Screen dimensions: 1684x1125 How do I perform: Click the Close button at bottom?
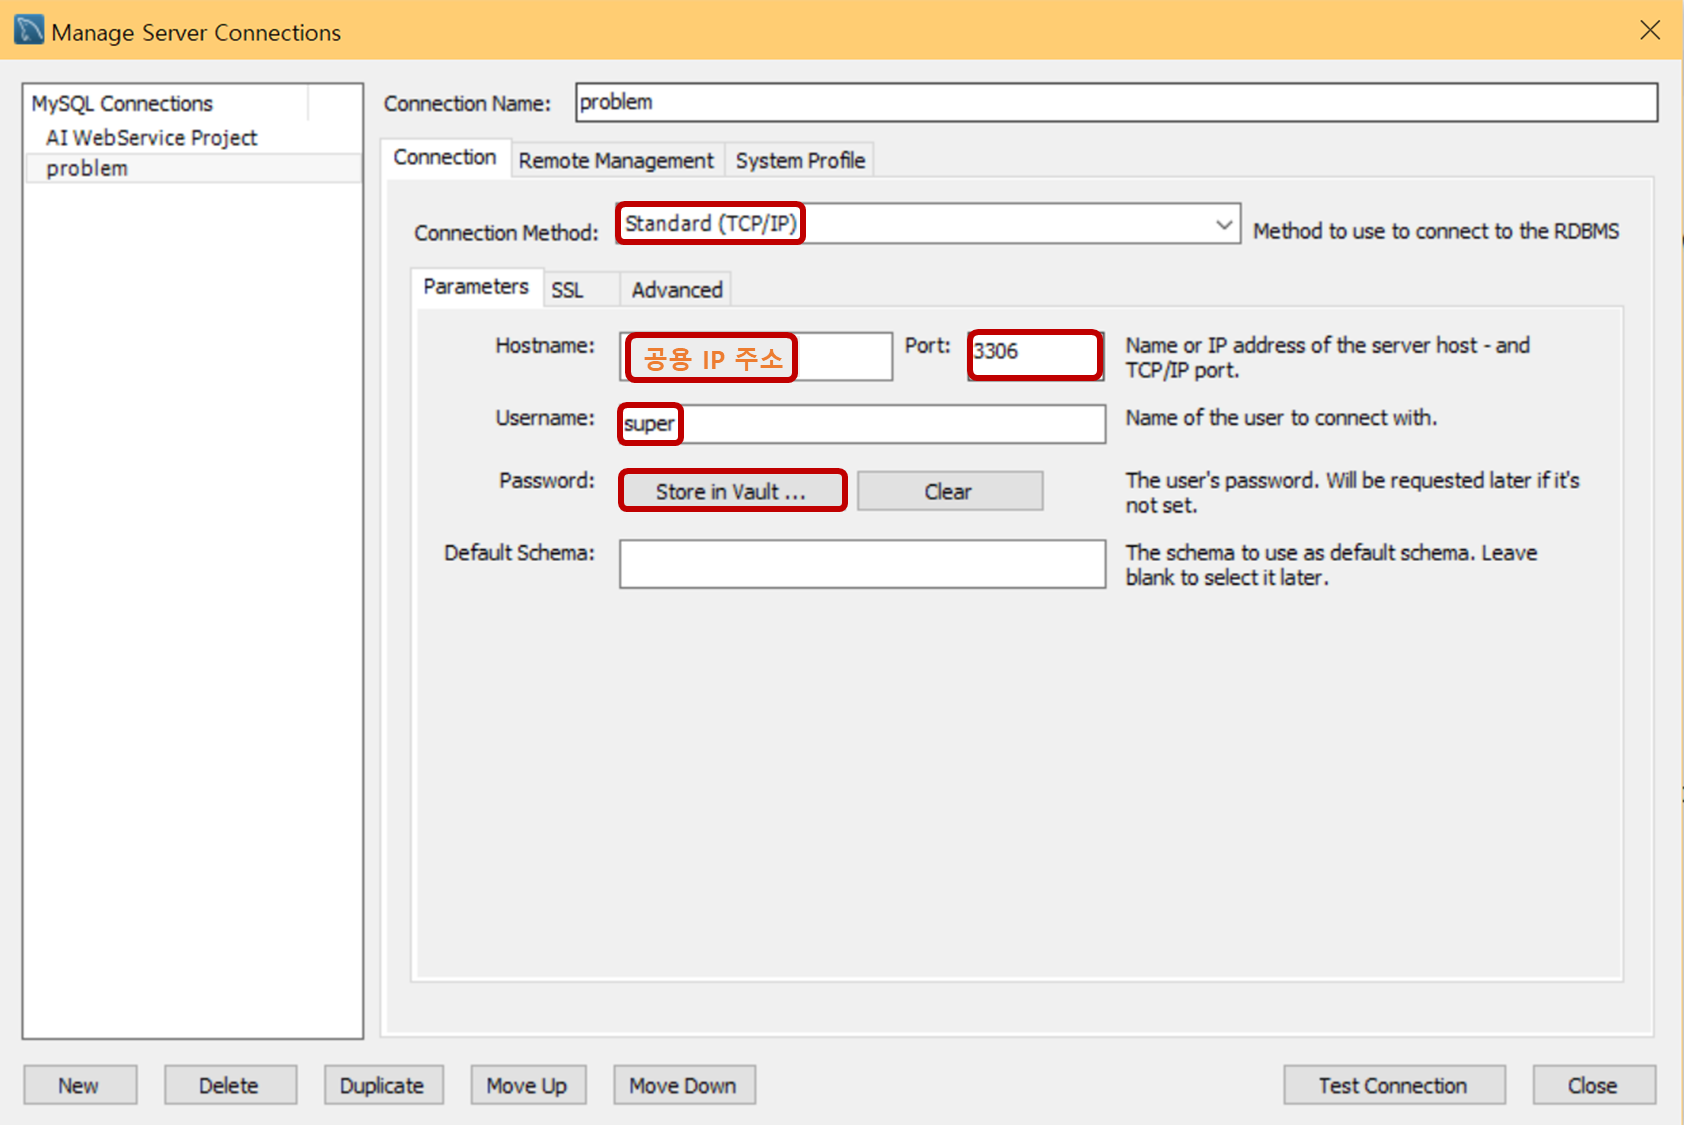point(1594,1085)
